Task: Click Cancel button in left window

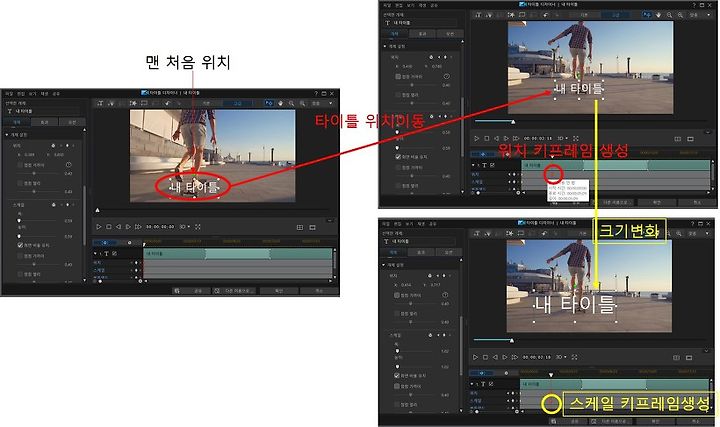Action: [319, 291]
